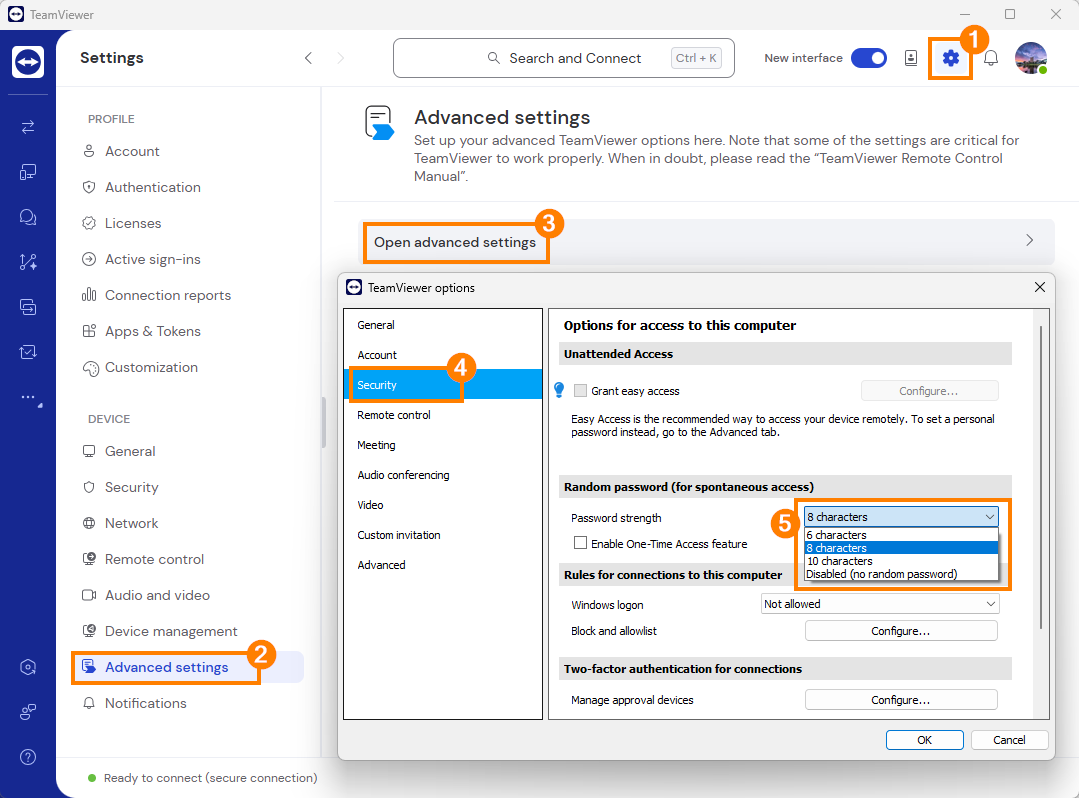Open Authentication settings page
The height and width of the screenshot is (798, 1079).
click(142, 187)
